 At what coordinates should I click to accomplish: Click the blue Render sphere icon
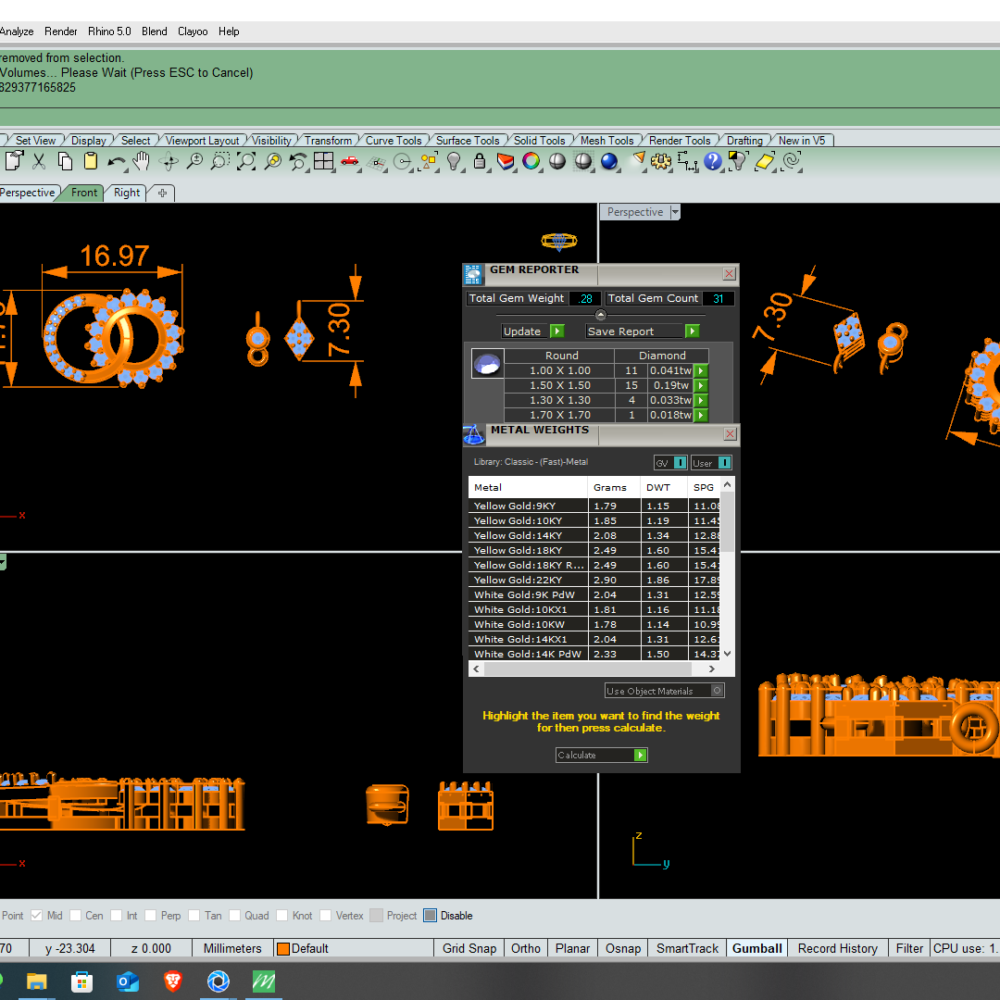pos(609,161)
